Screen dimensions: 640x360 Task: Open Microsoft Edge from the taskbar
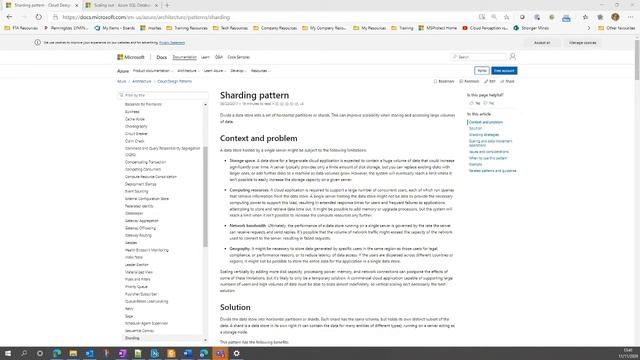tap(57, 353)
